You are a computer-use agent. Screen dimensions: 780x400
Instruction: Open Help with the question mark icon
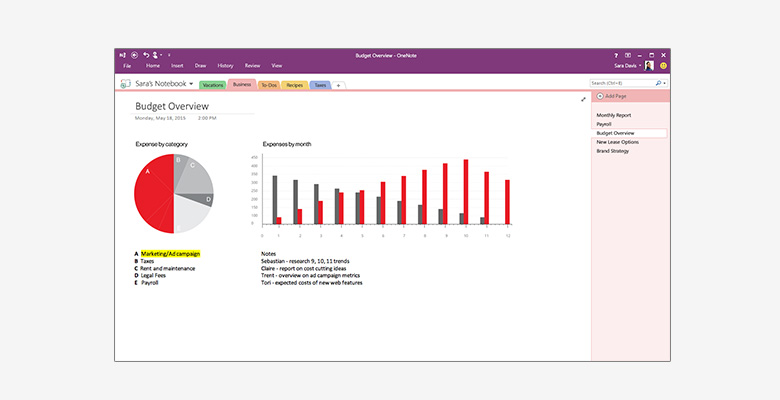click(616, 54)
